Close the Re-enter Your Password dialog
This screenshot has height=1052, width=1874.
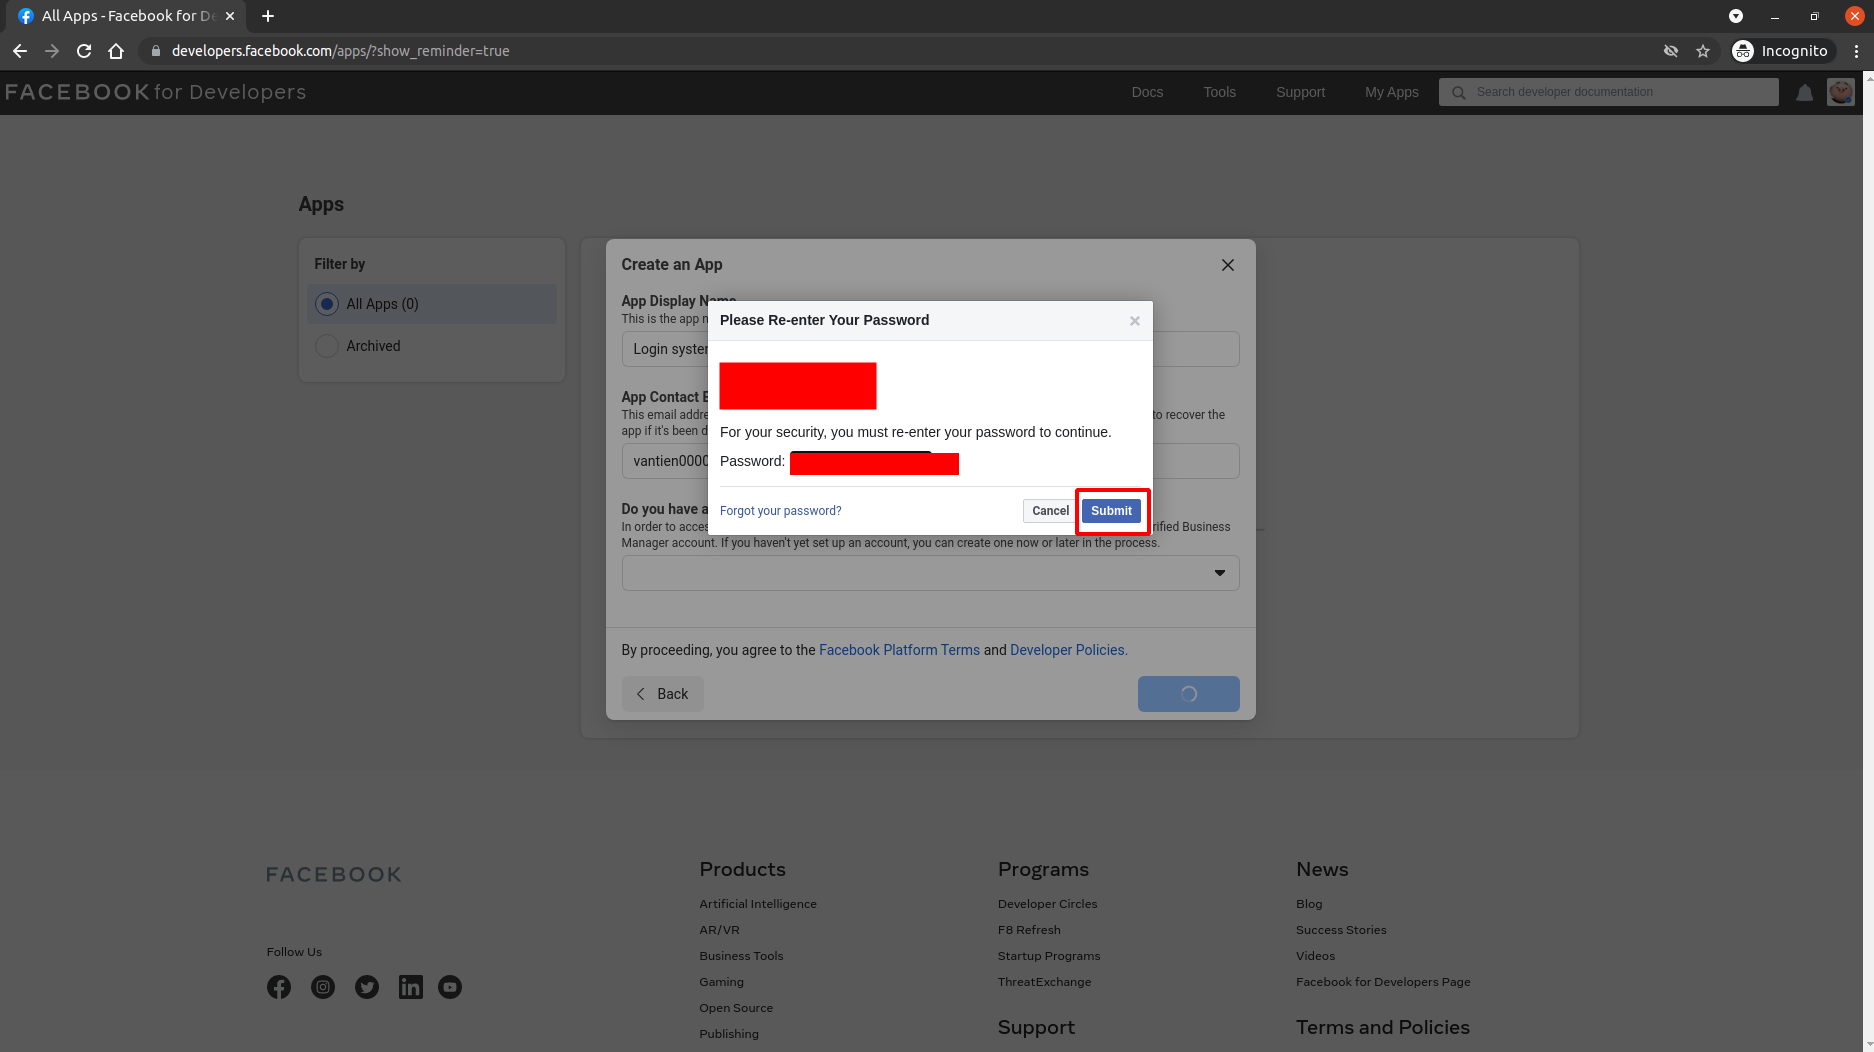pos(1135,321)
